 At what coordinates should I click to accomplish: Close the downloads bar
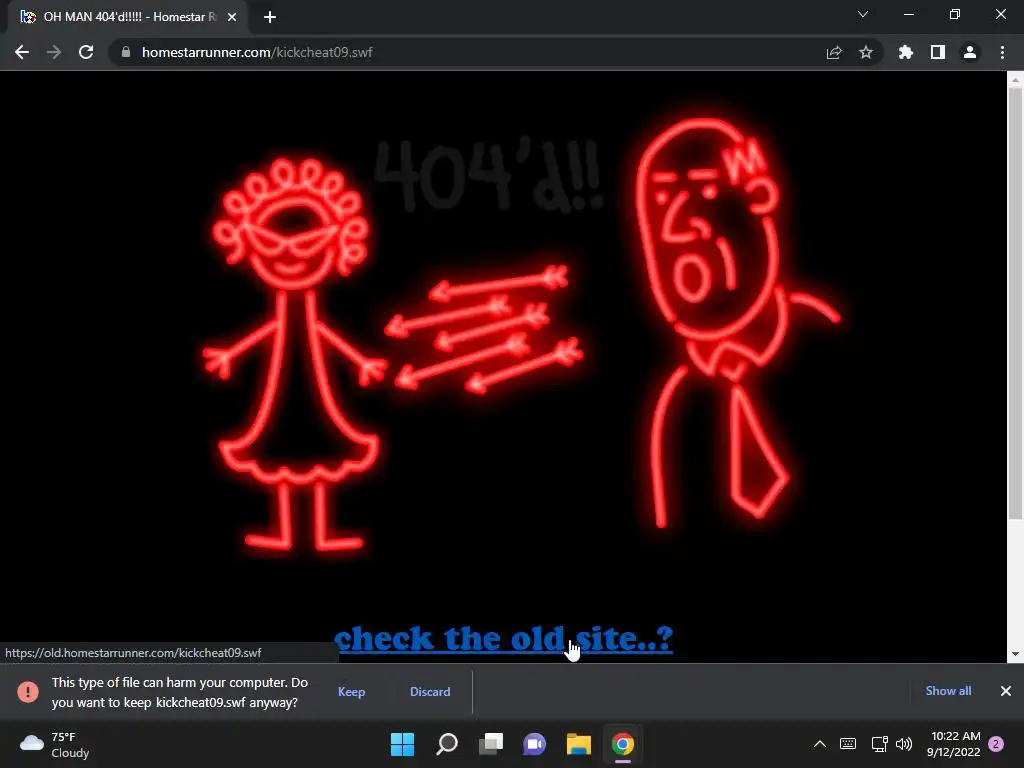click(x=1006, y=691)
